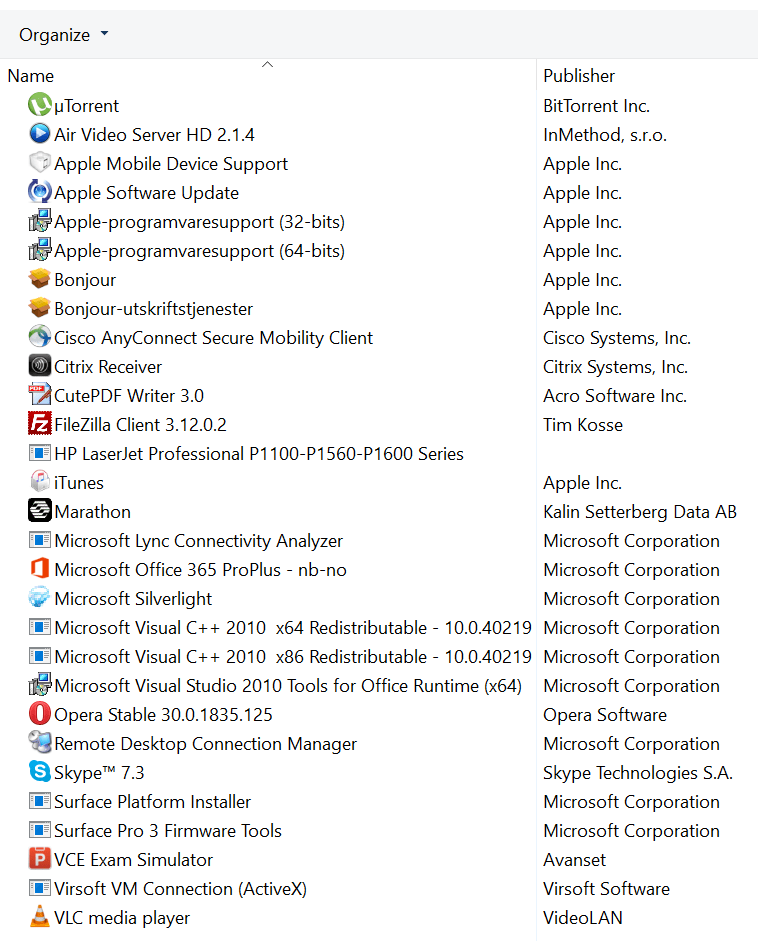Sort the list by Publisher column header
Image resolution: width=758 pixels, height=941 pixels.
(579, 76)
